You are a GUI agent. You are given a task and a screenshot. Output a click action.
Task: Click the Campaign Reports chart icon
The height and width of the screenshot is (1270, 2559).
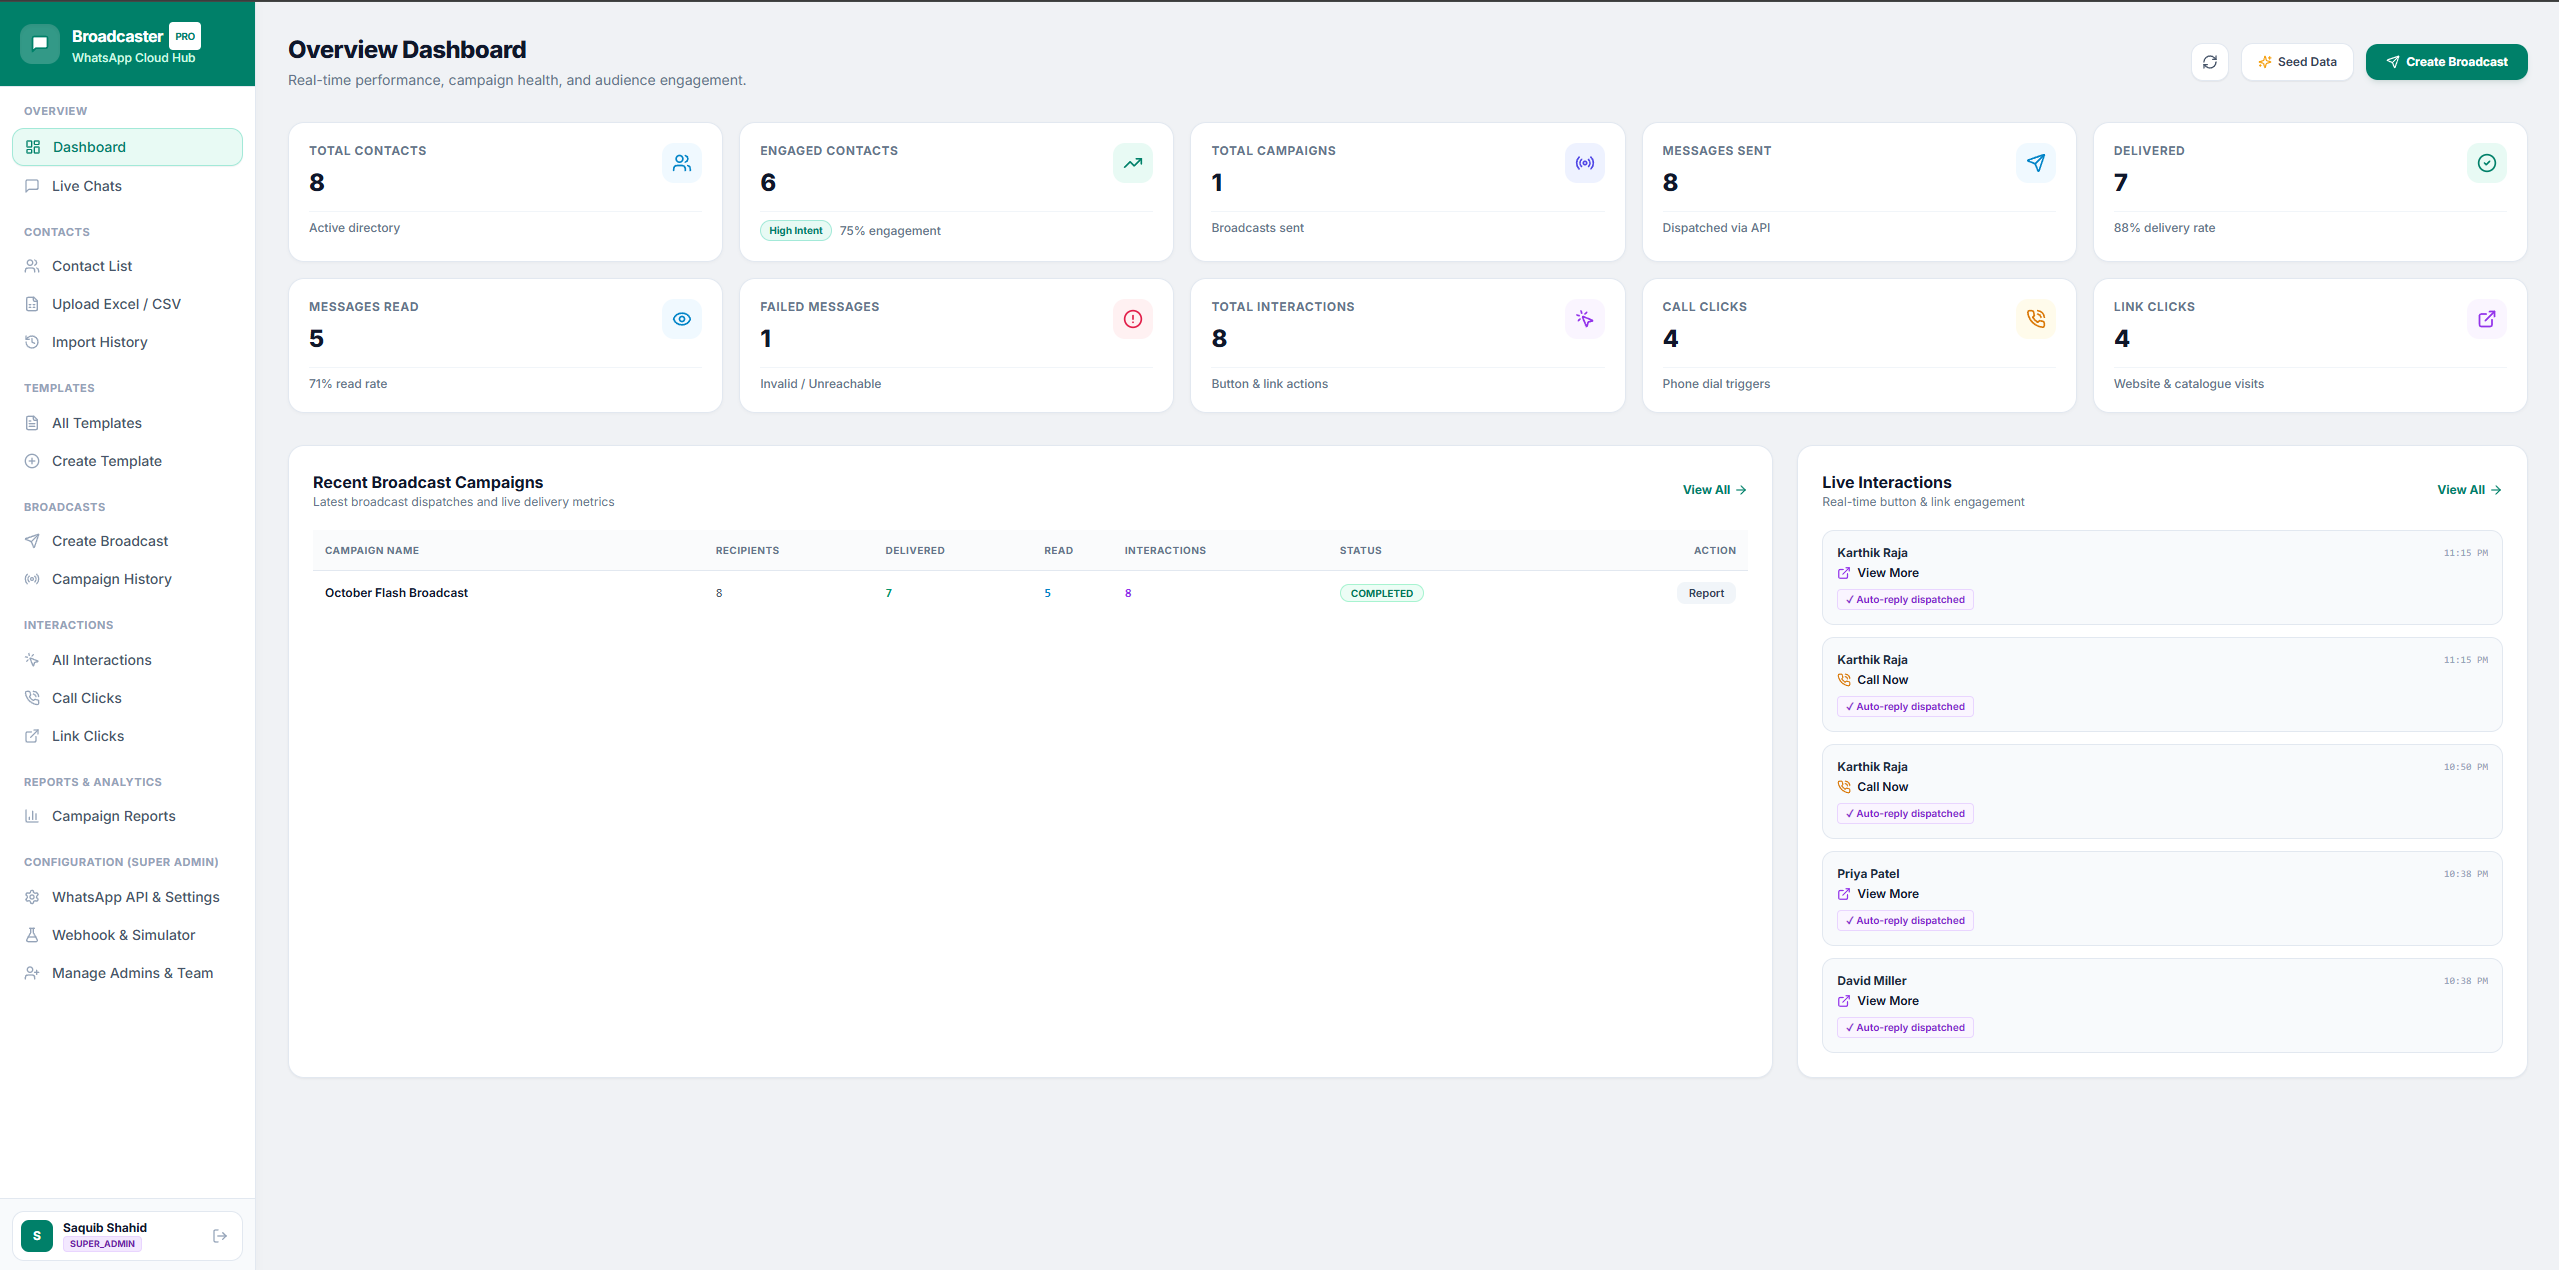pos(32,816)
